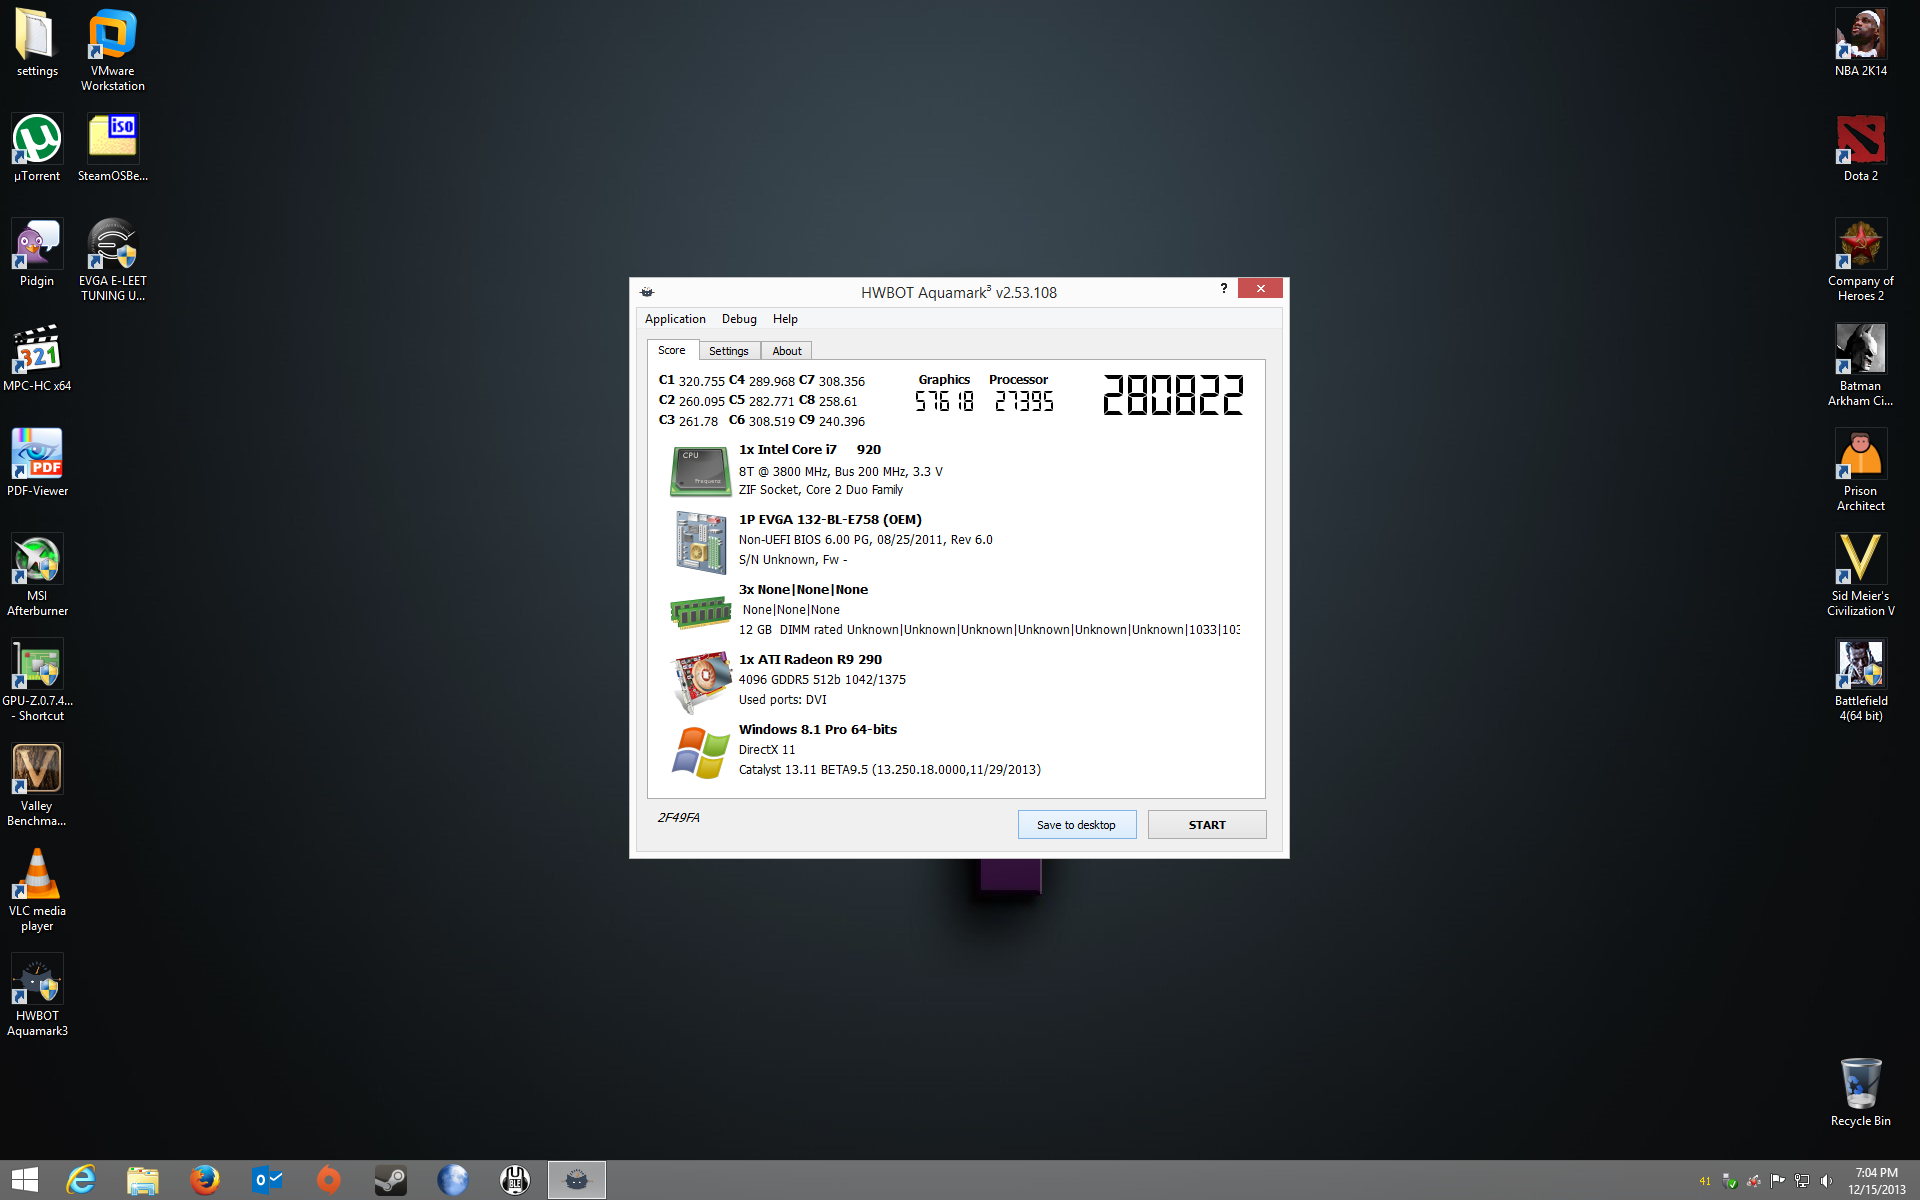Open File Explorer from taskbar

pyautogui.click(x=143, y=1180)
